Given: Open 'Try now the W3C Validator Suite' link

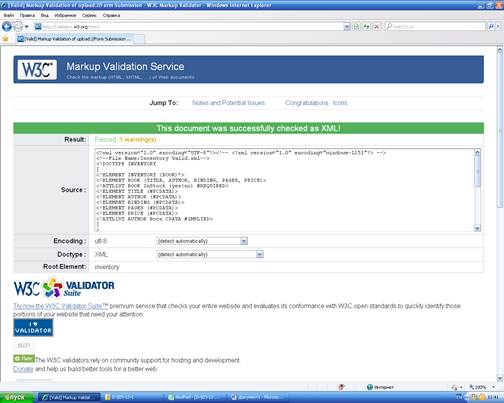Looking at the screenshot, I should (x=61, y=306).
